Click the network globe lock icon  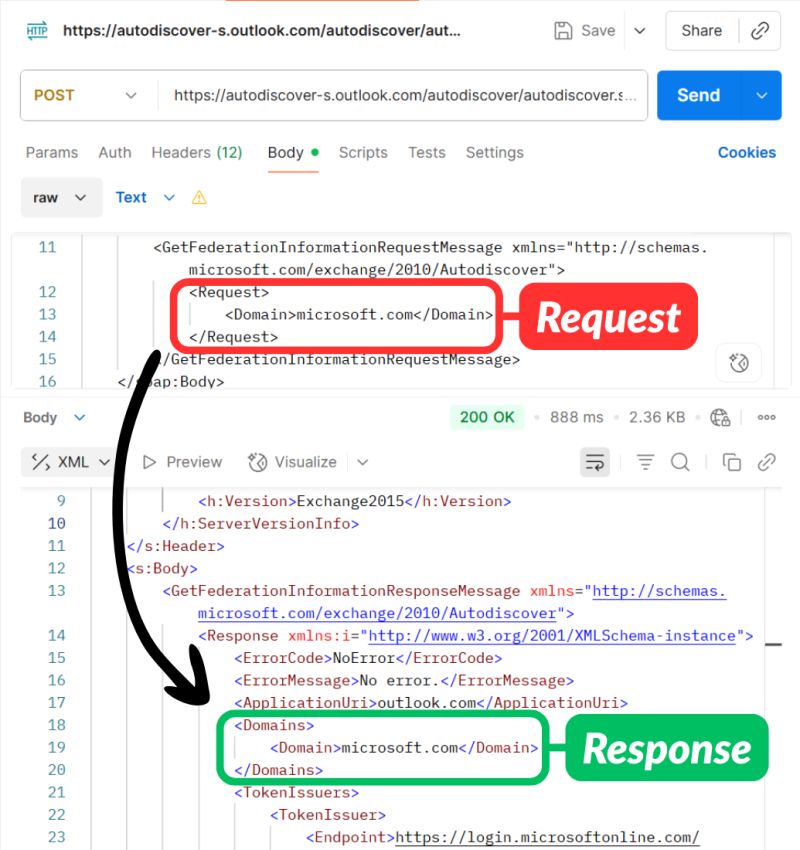pos(720,417)
